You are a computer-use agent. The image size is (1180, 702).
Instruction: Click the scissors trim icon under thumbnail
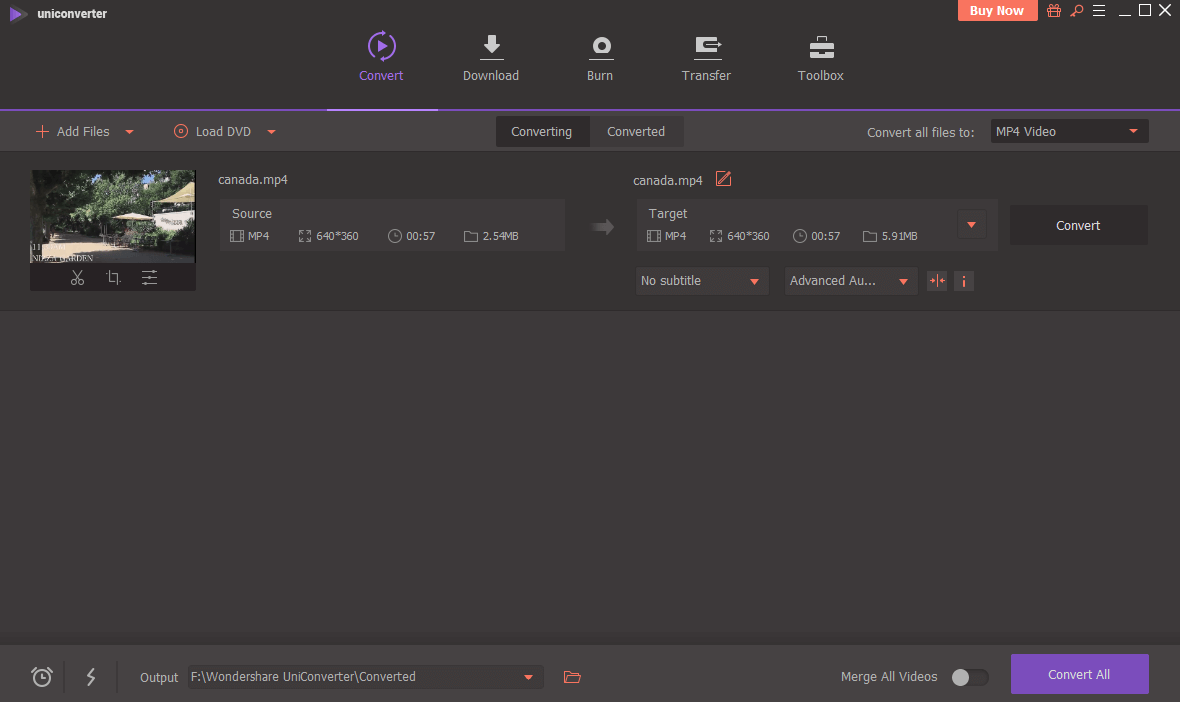(x=77, y=278)
